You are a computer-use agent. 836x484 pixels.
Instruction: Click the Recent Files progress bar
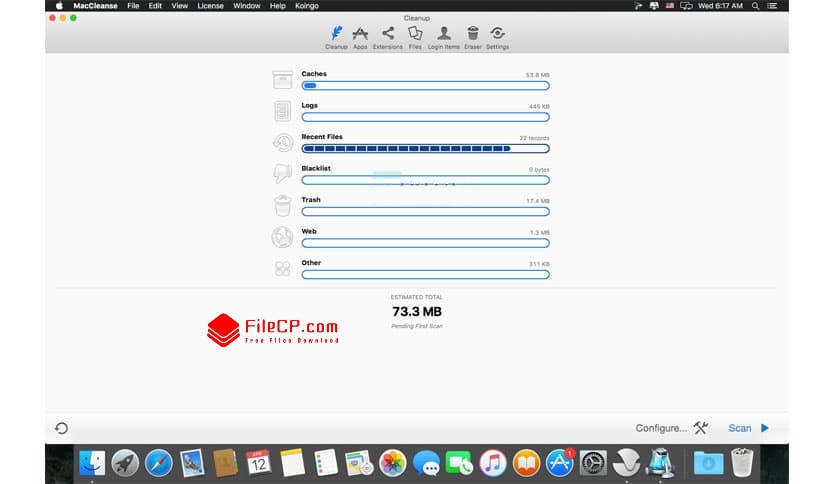tap(425, 149)
